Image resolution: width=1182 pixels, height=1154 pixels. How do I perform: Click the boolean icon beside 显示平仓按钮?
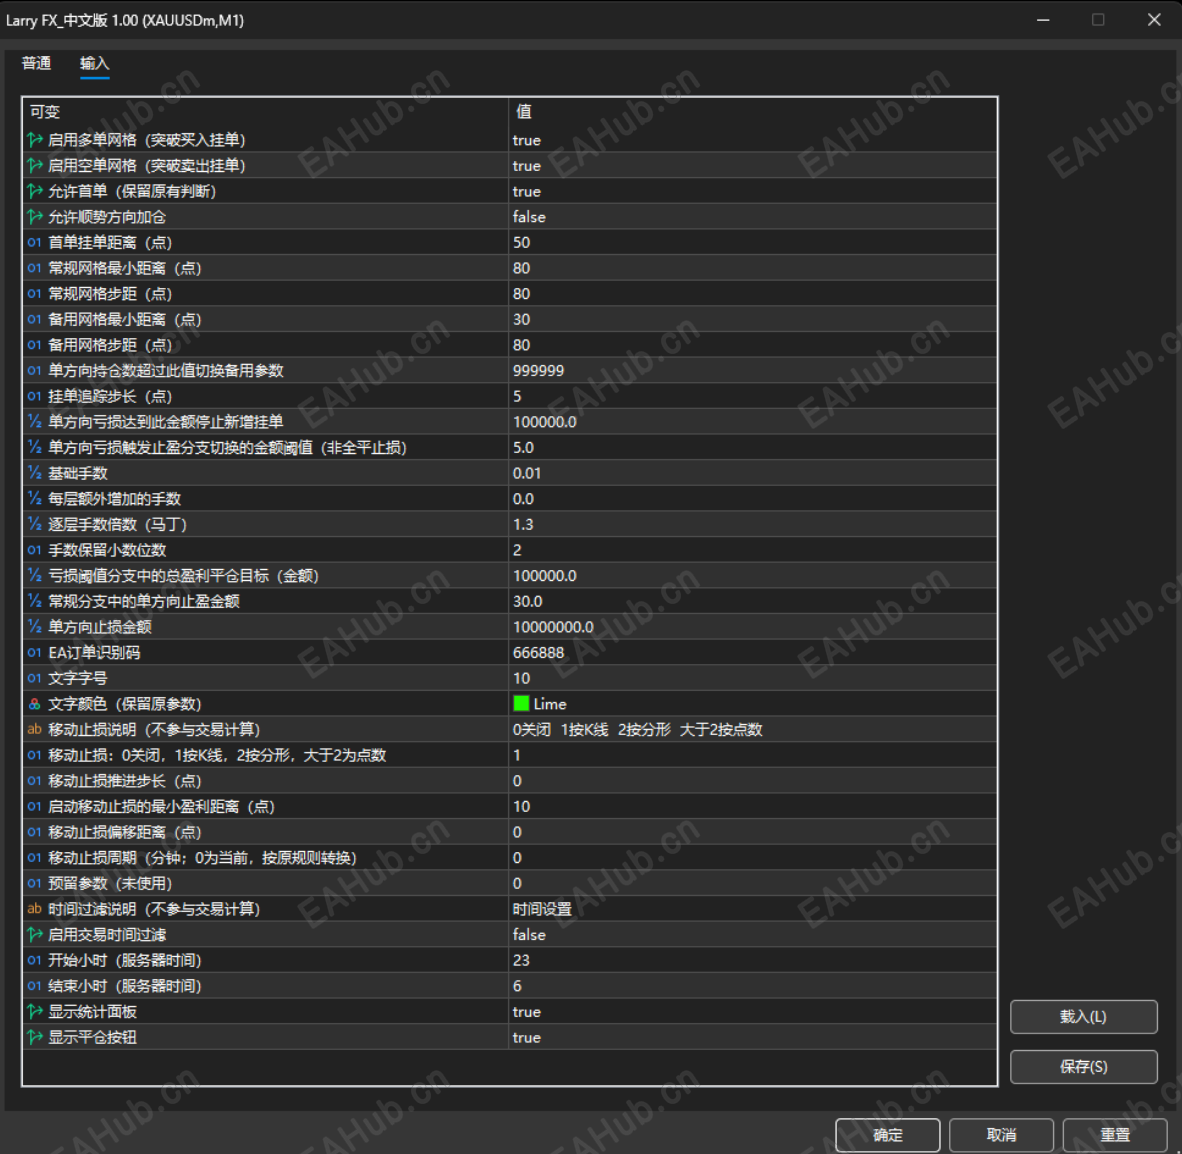pos(35,1036)
